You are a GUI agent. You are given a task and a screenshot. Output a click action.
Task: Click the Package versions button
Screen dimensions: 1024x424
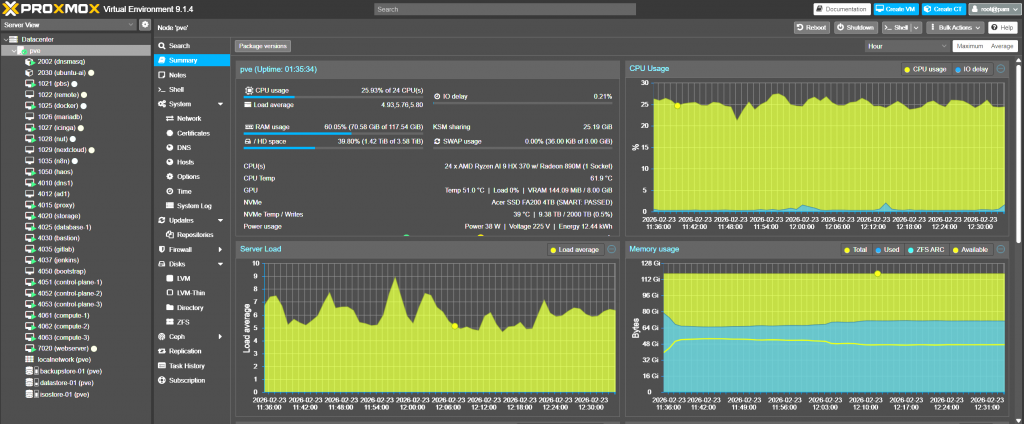point(264,46)
